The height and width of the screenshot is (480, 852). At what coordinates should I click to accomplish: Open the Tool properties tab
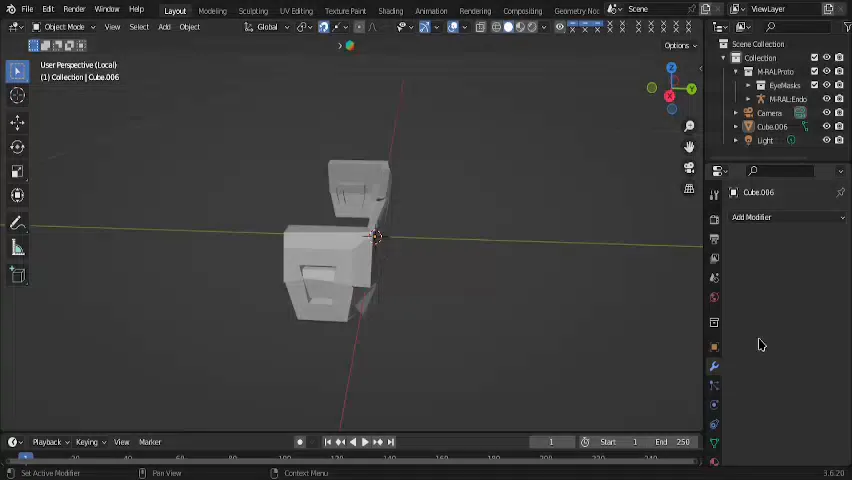coord(714,195)
